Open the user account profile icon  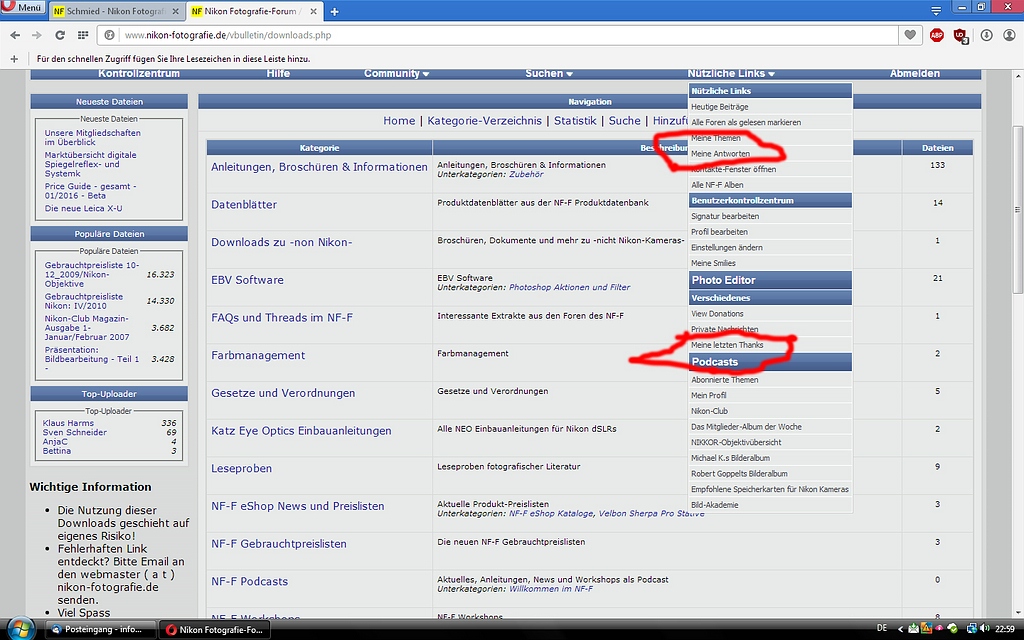(x=1010, y=35)
